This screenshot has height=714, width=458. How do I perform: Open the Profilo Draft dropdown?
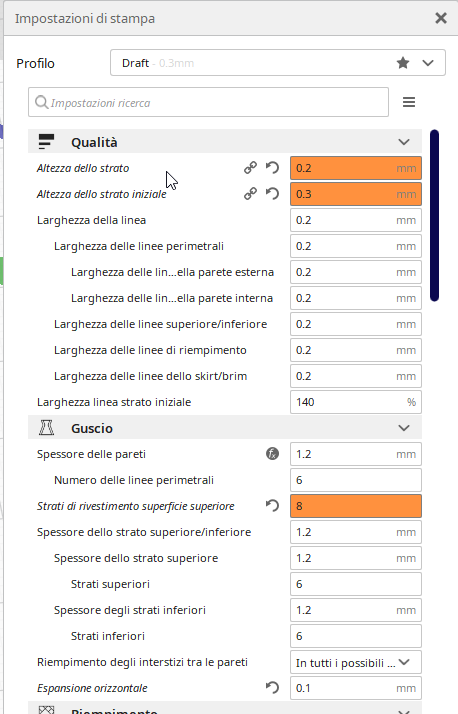(x=278, y=63)
